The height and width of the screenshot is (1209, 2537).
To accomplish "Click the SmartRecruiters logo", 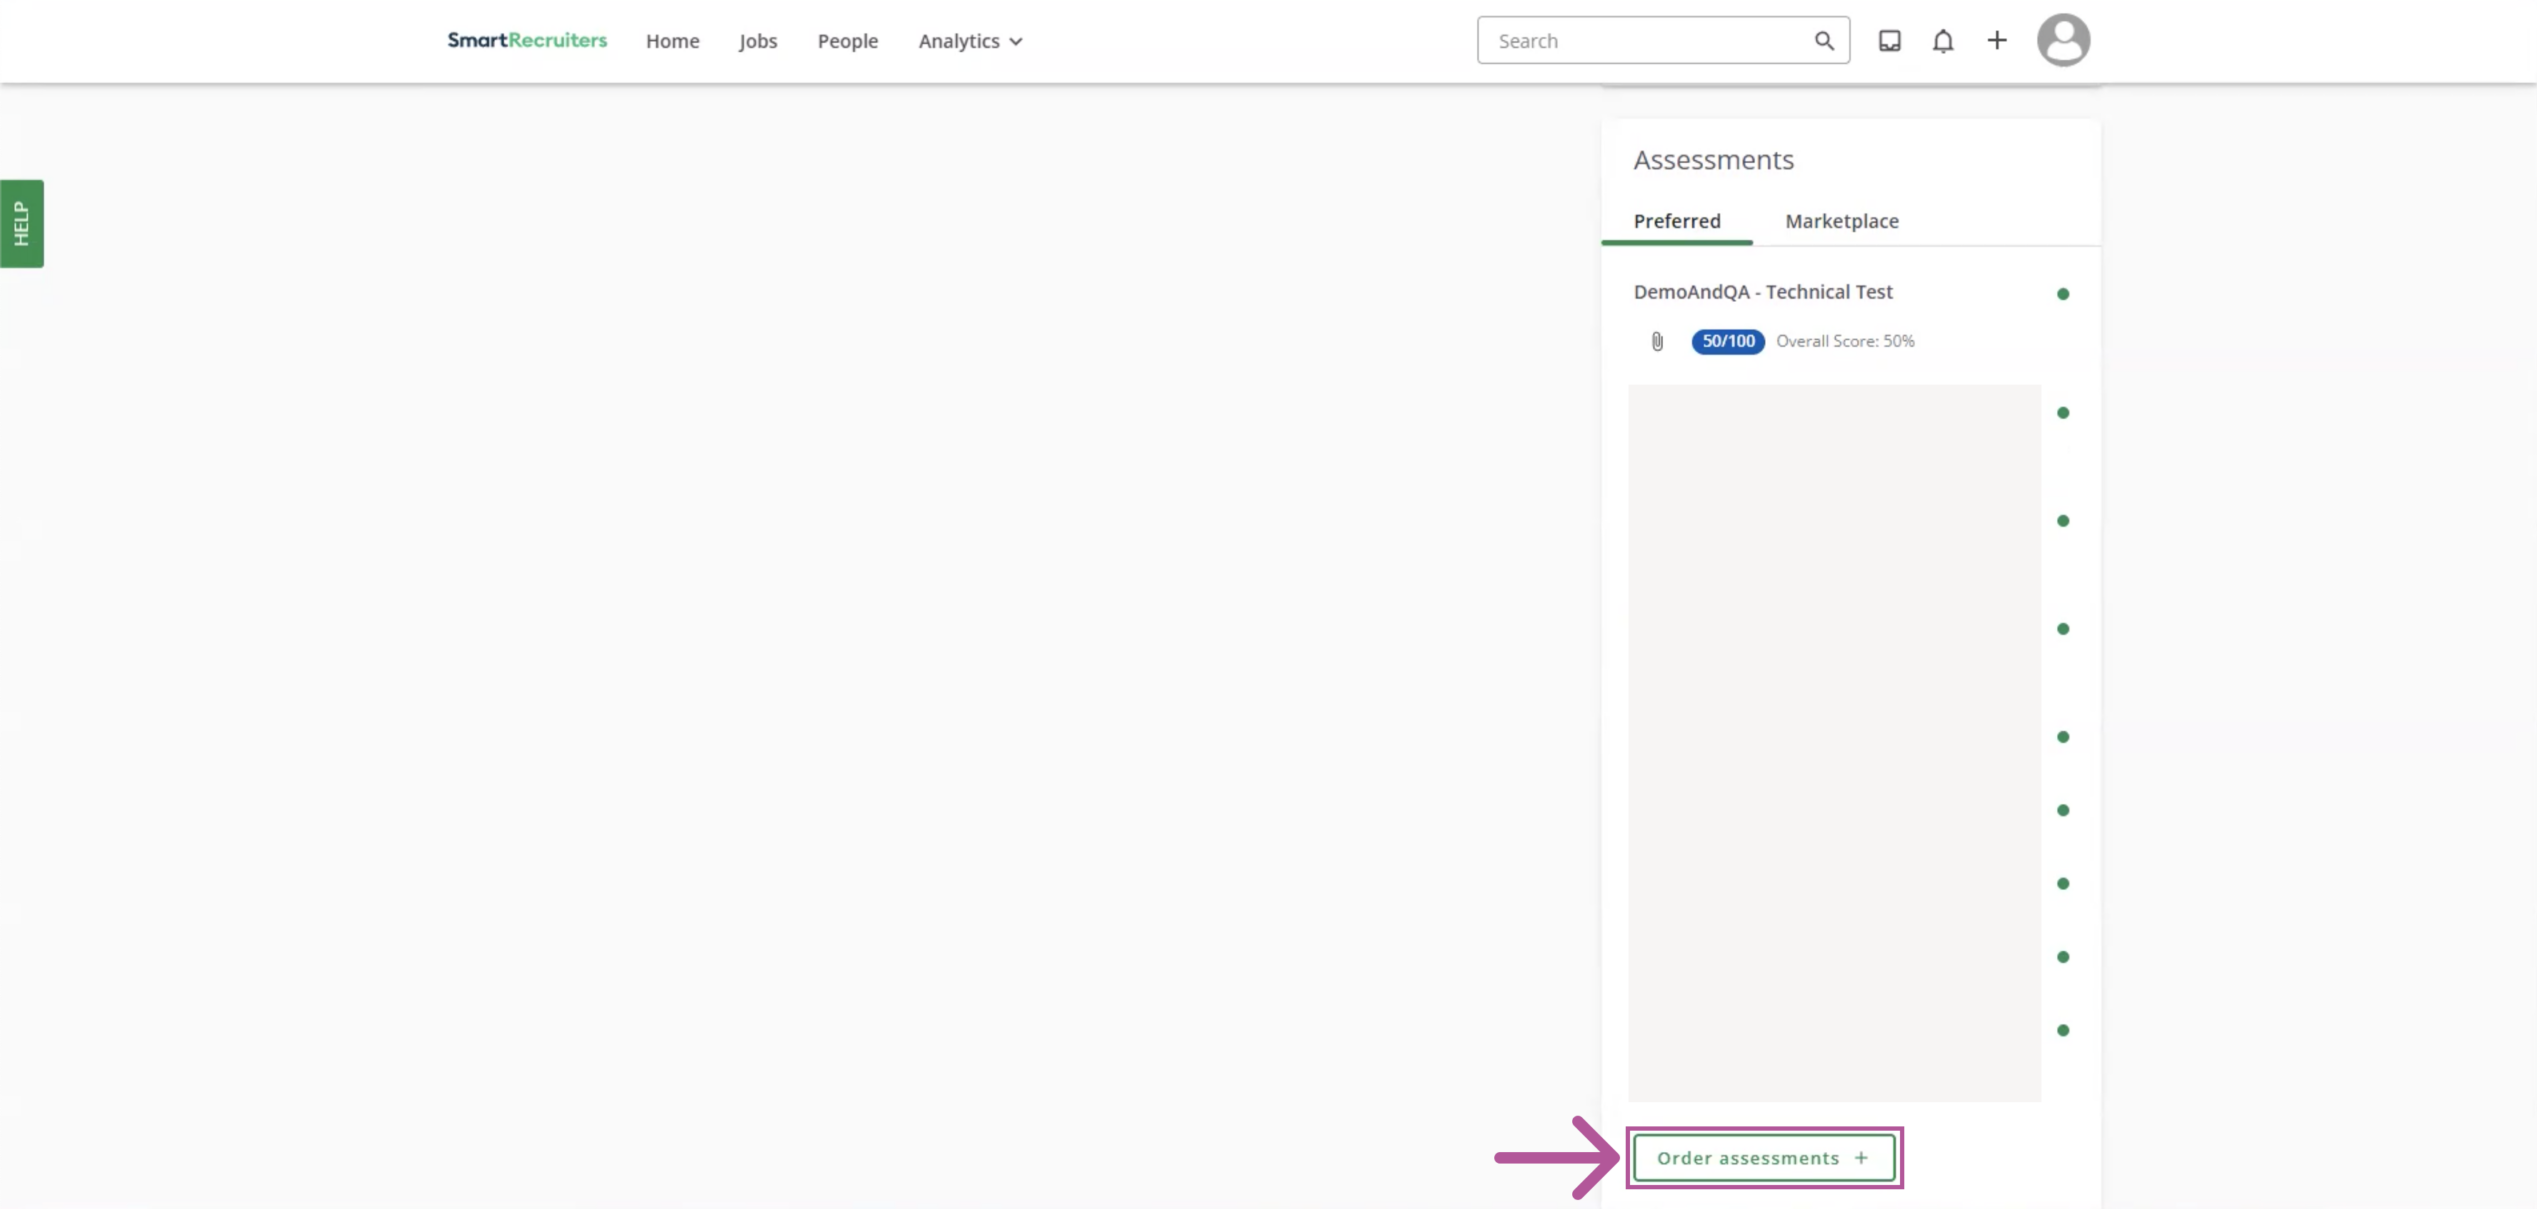I will click(x=527, y=40).
